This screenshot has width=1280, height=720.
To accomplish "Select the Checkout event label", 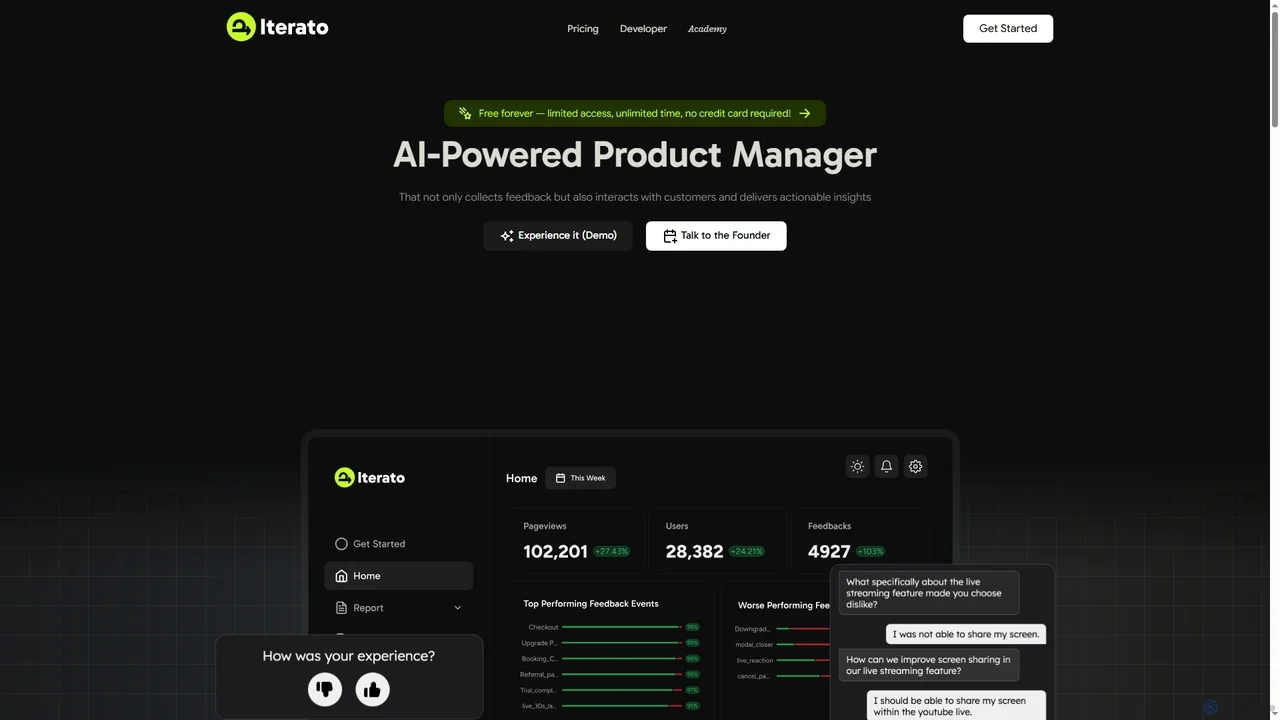I will pyautogui.click(x=543, y=628).
